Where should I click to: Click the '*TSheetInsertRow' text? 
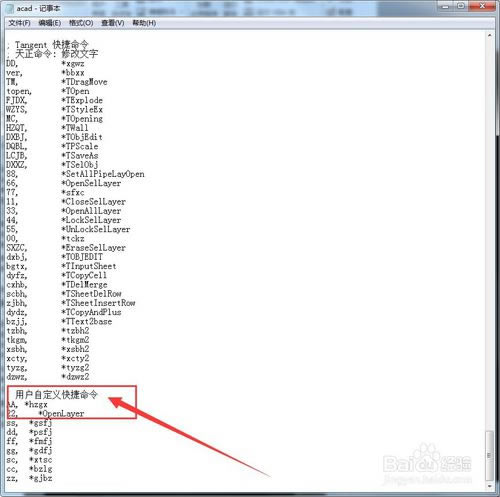click(x=98, y=303)
